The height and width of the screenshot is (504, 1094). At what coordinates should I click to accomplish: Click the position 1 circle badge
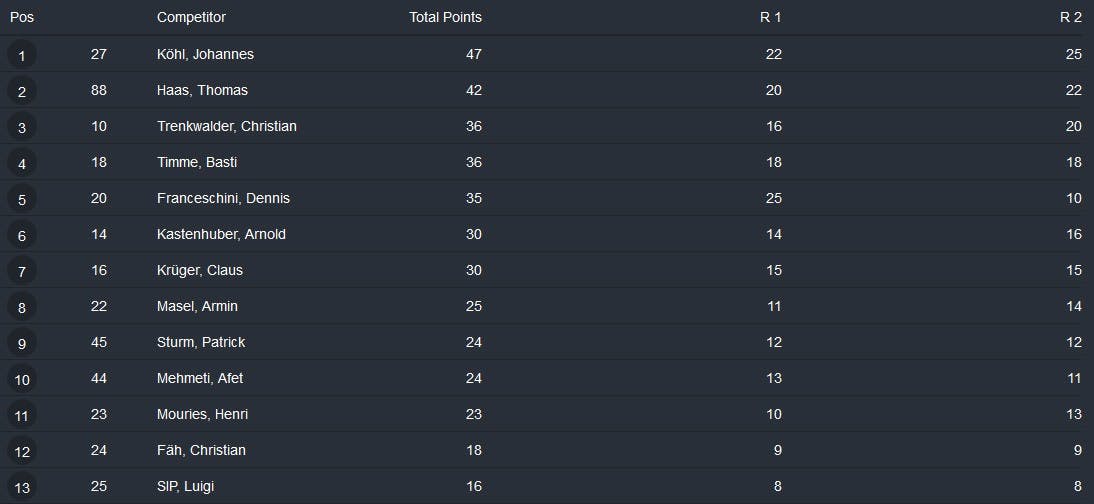click(x=22, y=55)
